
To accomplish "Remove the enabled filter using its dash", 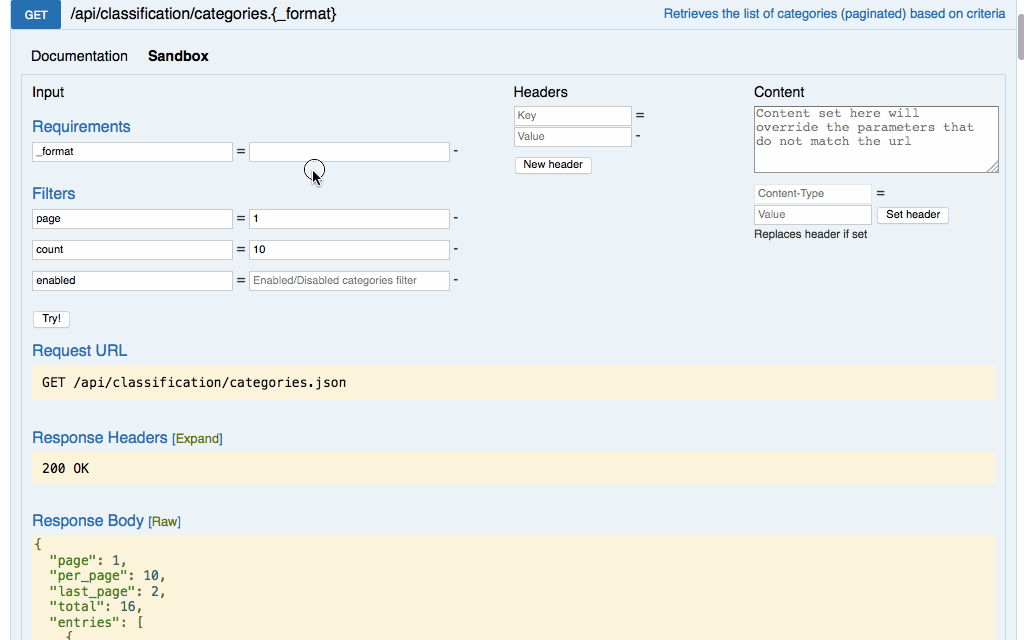I will point(456,280).
